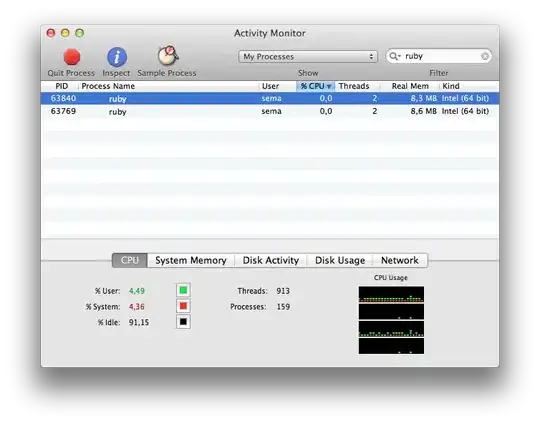Select the Network tab

point(400,260)
